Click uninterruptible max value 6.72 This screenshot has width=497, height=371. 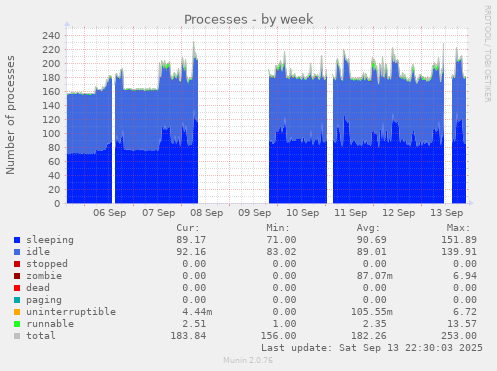[465, 312]
